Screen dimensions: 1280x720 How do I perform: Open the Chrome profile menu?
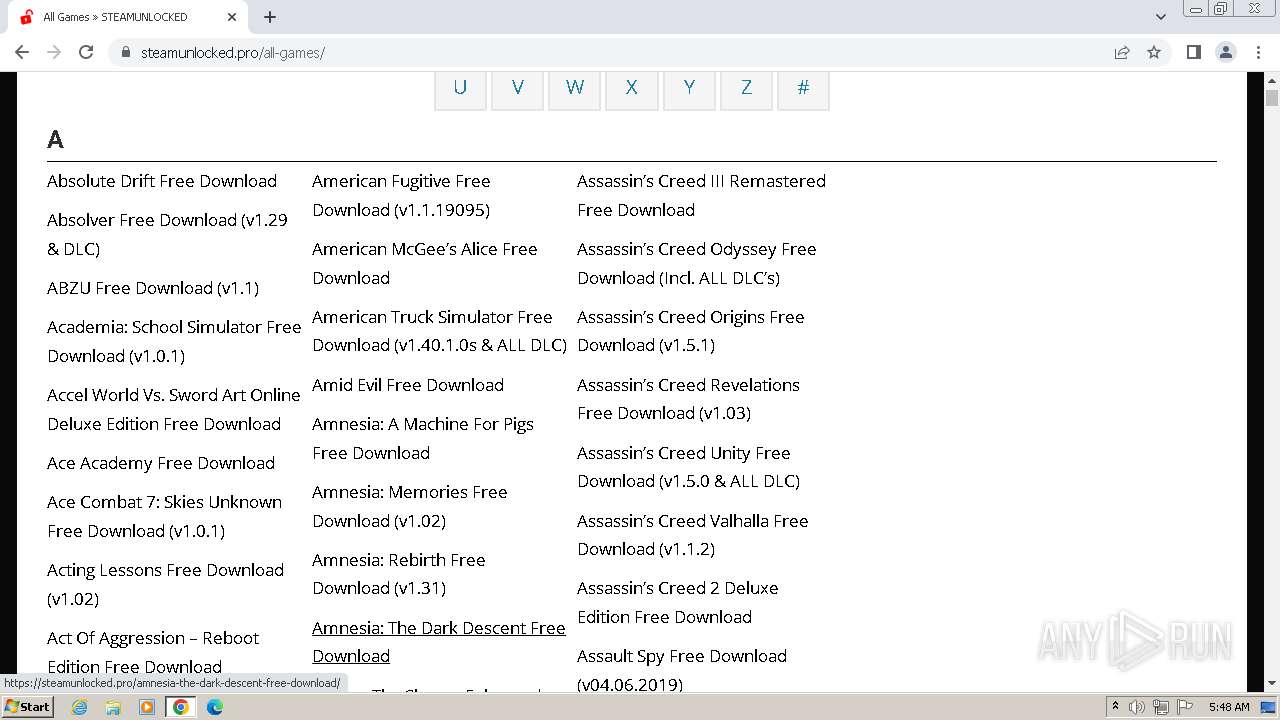[x=1226, y=52]
